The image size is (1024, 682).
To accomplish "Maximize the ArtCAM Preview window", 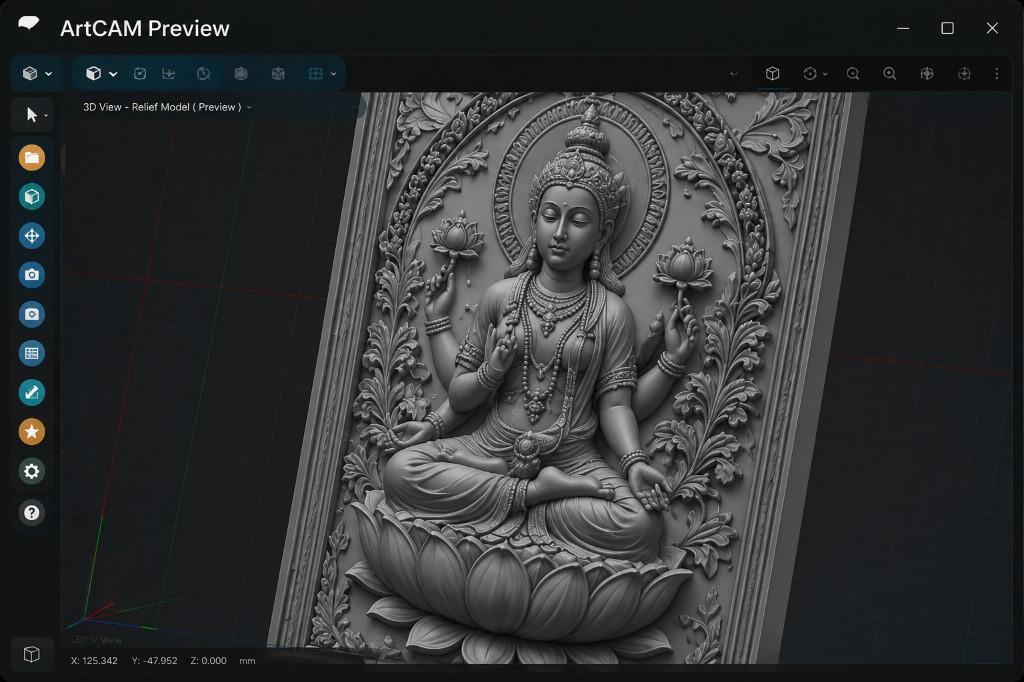I will [948, 28].
